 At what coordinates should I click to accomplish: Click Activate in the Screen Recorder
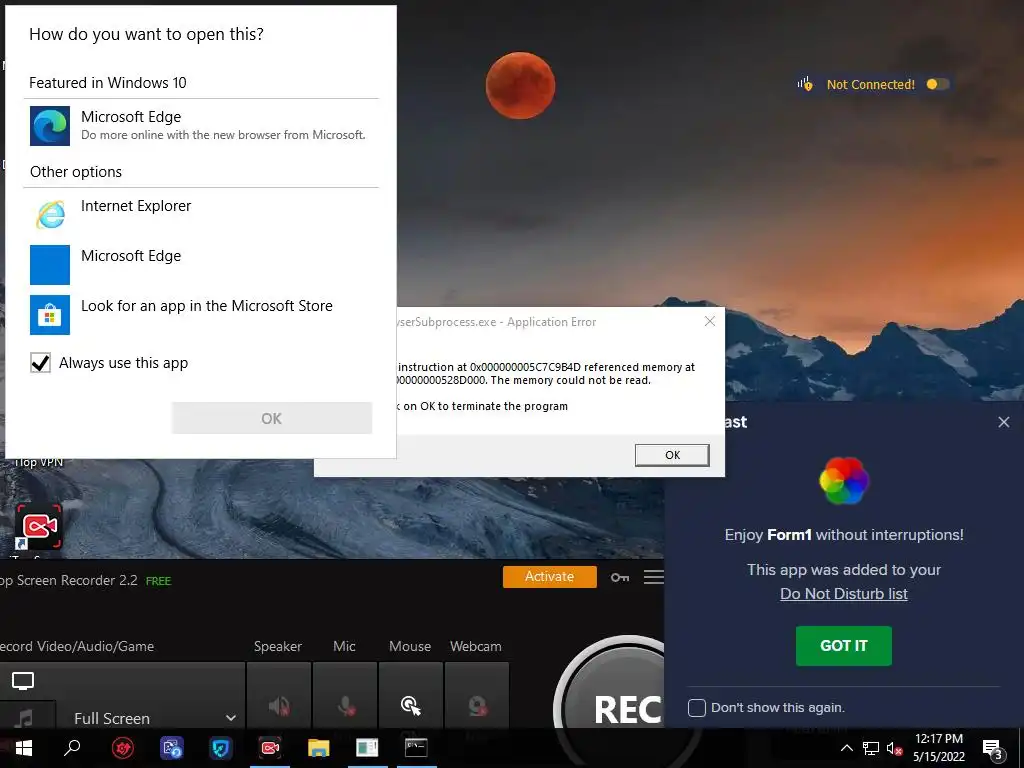[x=549, y=577]
